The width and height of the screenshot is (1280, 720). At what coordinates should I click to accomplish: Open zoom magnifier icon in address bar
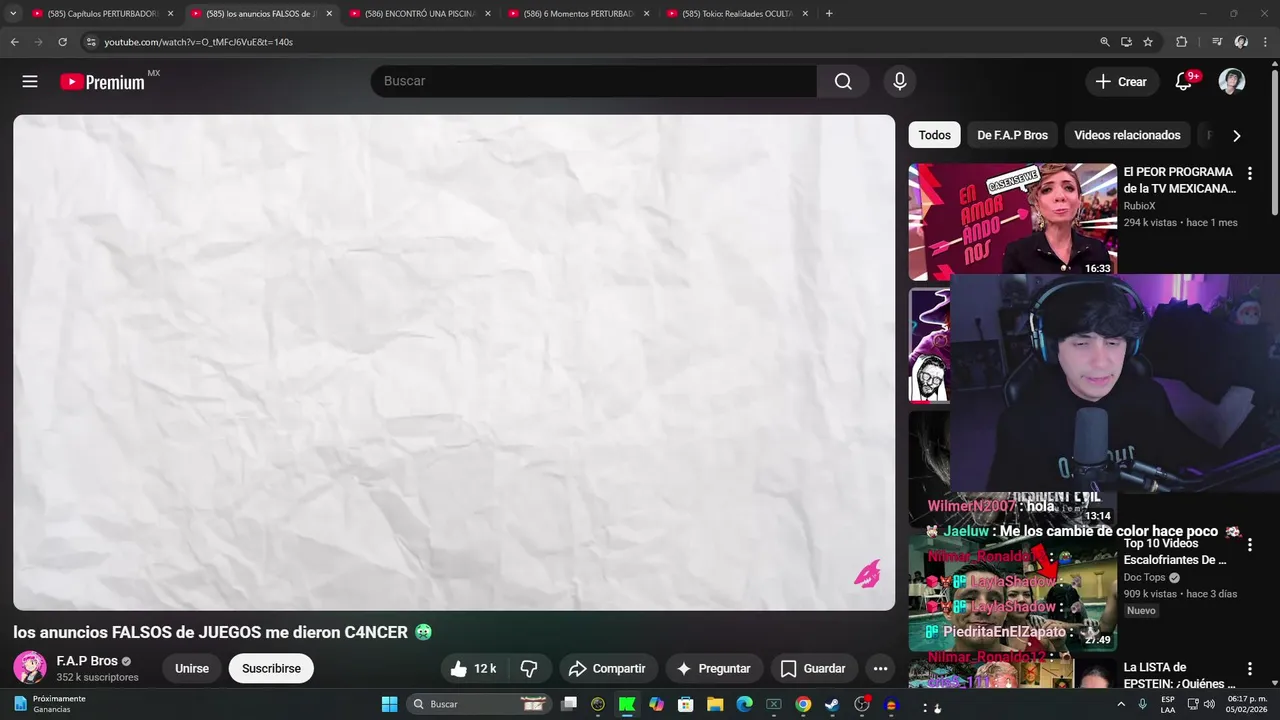click(x=1105, y=42)
